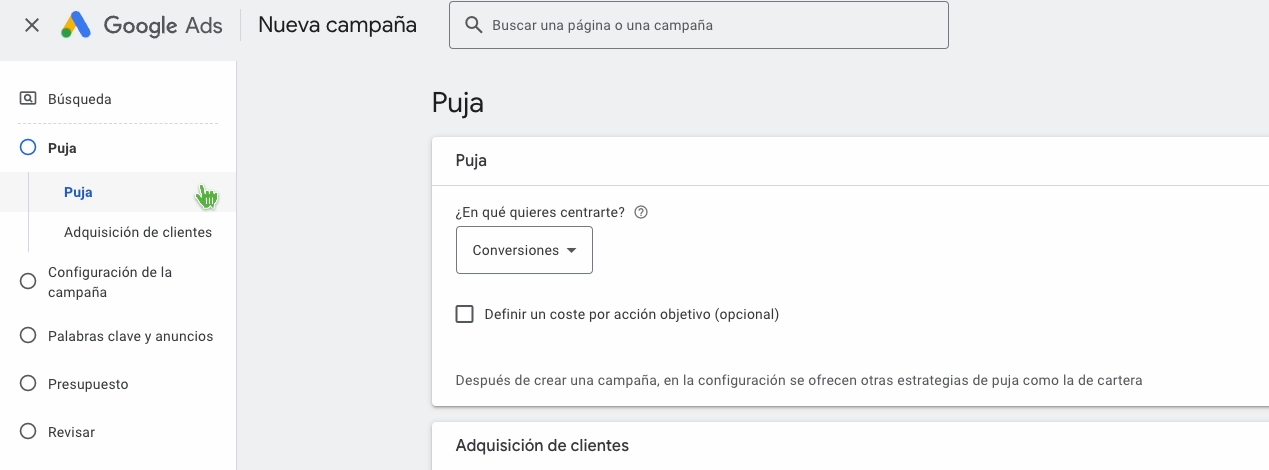Click the arrow on the Conversiones dropdown

click(572, 250)
